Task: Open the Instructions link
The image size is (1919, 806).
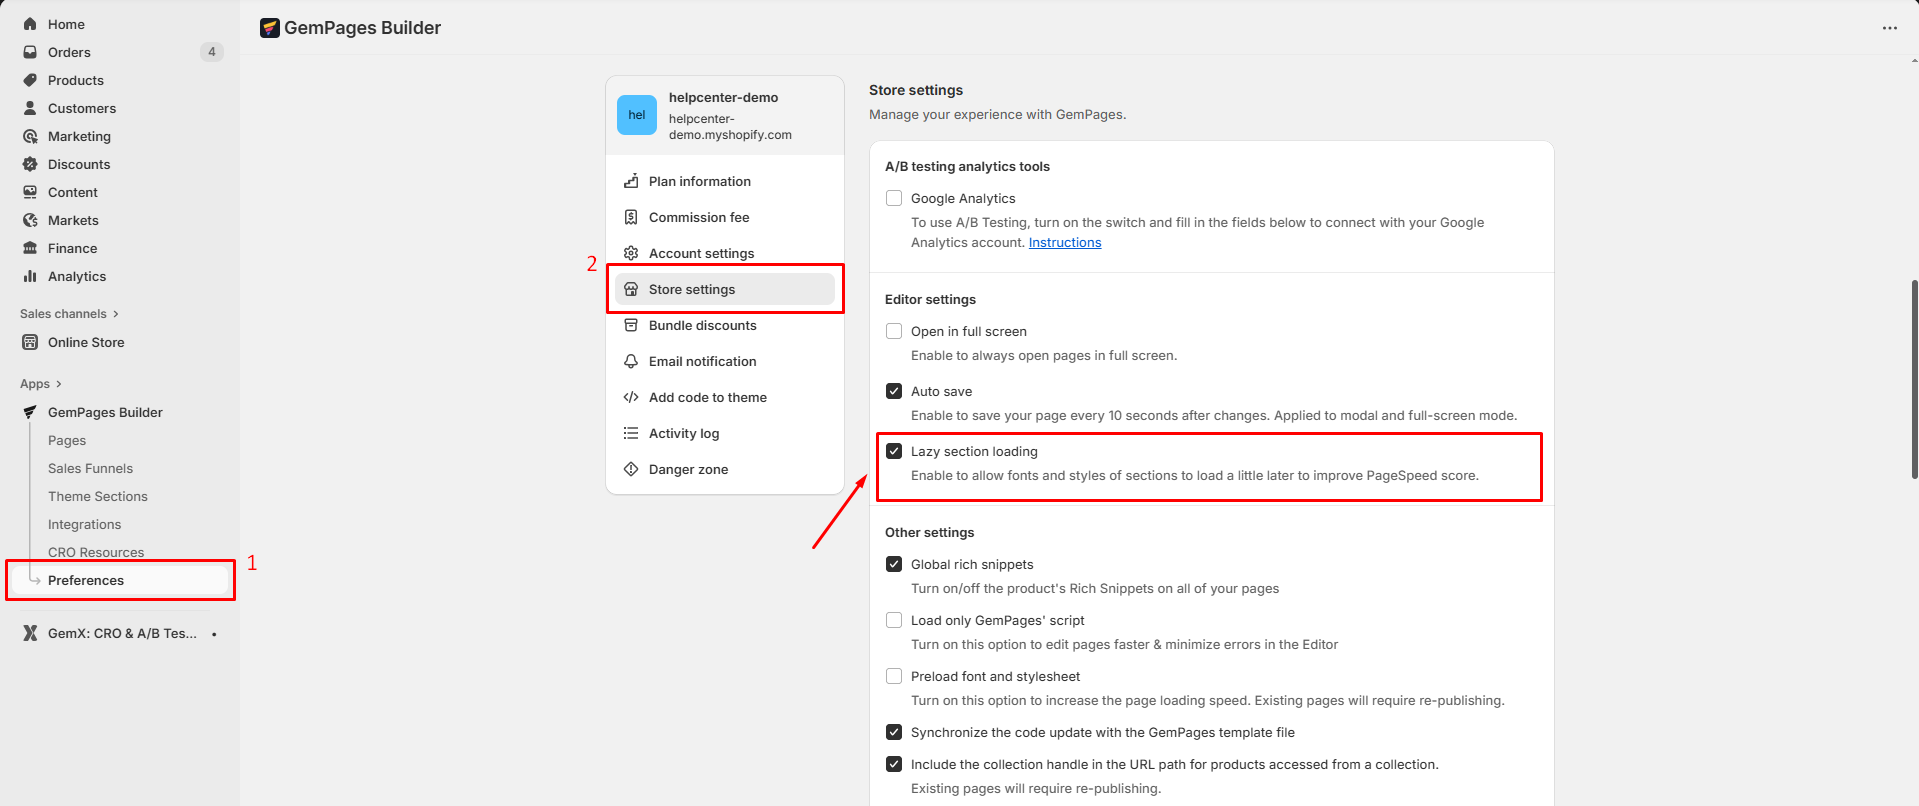Action: 1064,243
